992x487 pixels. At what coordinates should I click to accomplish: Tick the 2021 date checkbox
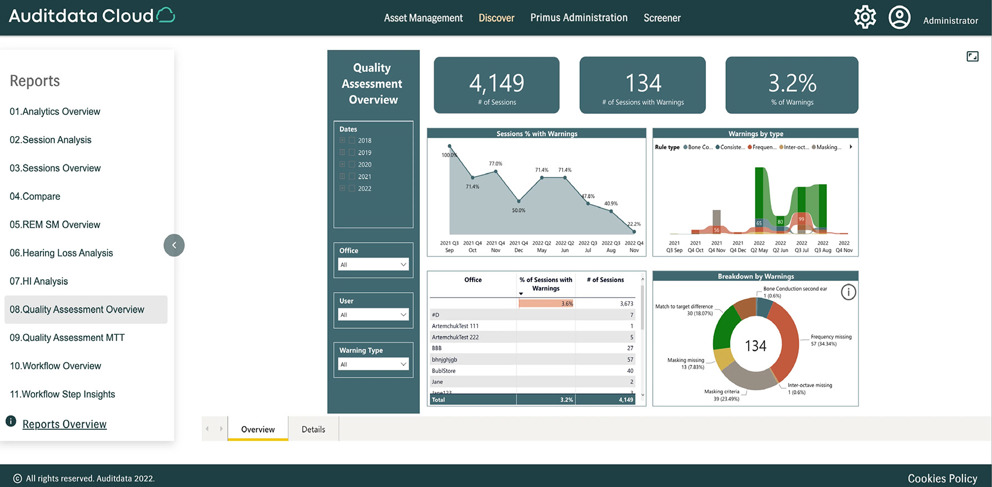[352, 176]
